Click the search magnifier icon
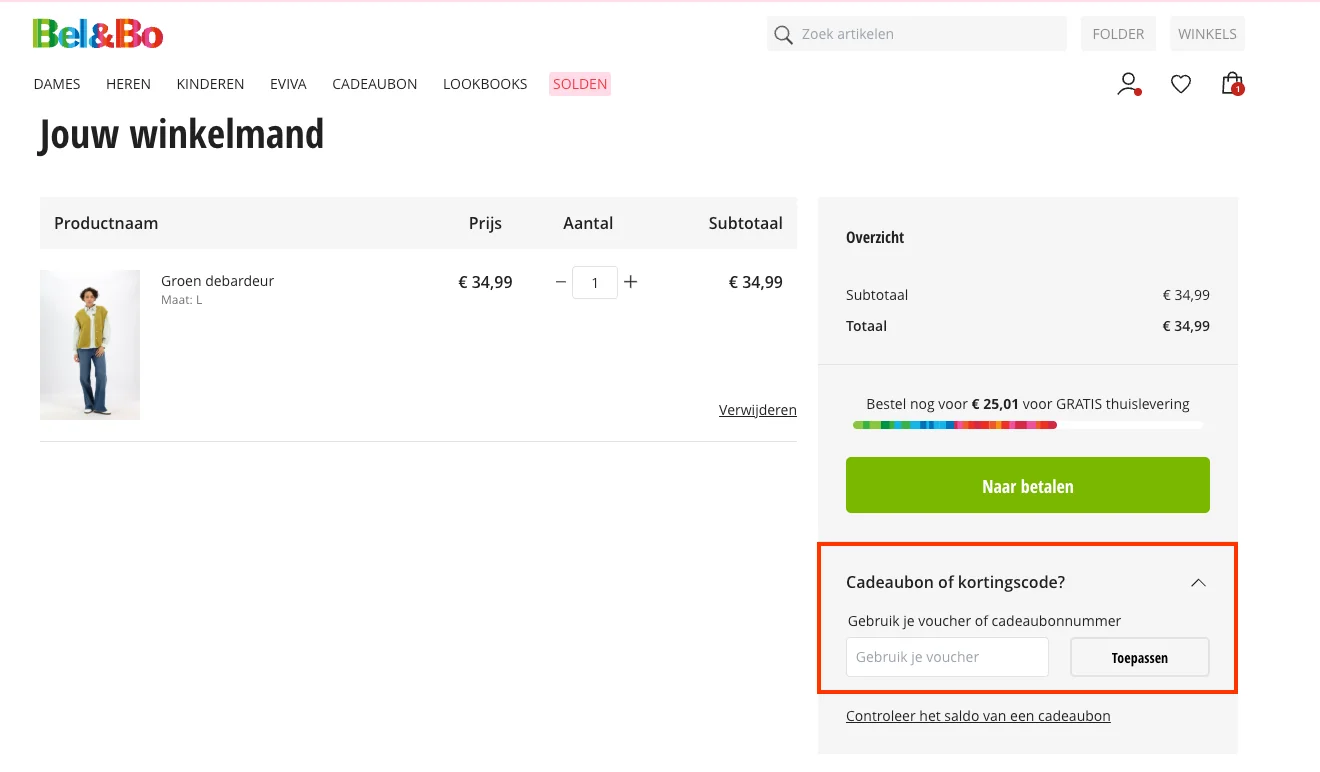The image size is (1320, 772). click(783, 34)
